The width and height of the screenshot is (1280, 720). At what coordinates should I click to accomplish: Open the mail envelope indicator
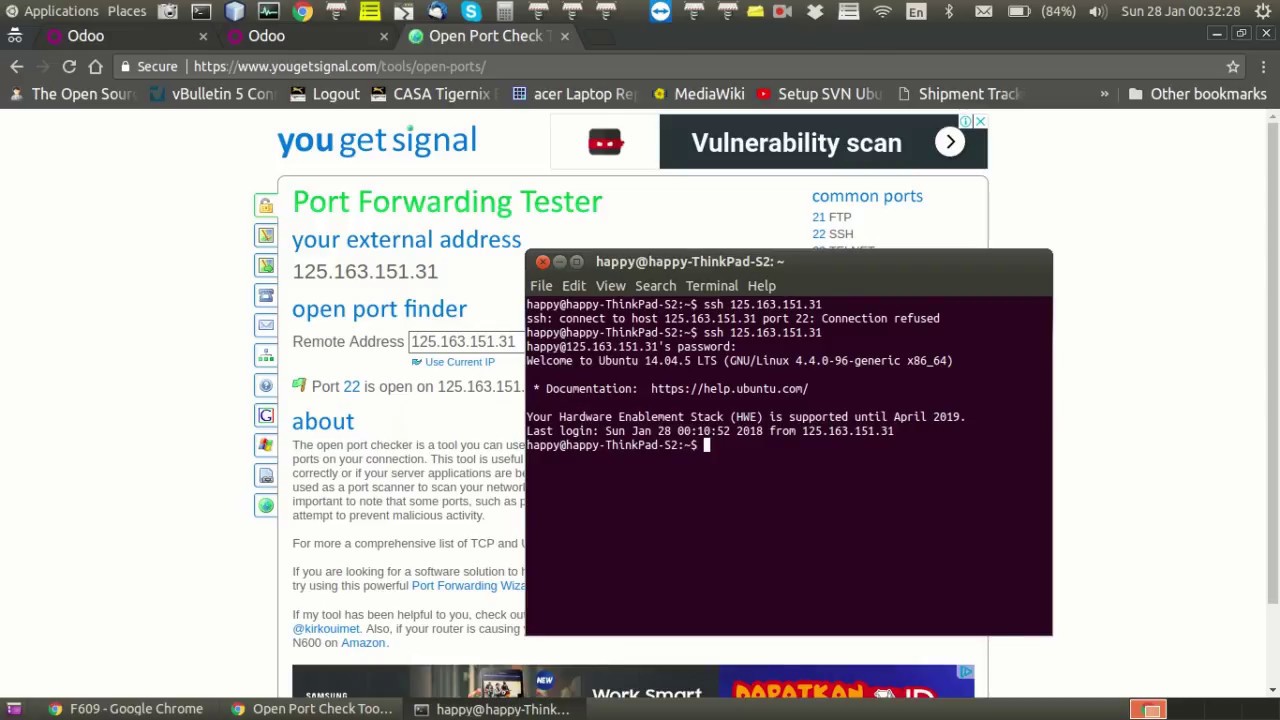[x=984, y=11]
